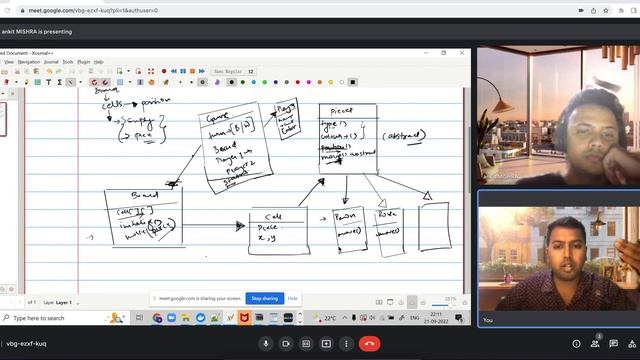Viewport: 640px width, 360px height.
Task: Select the fill toggle icon
Action: tap(217, 82)
